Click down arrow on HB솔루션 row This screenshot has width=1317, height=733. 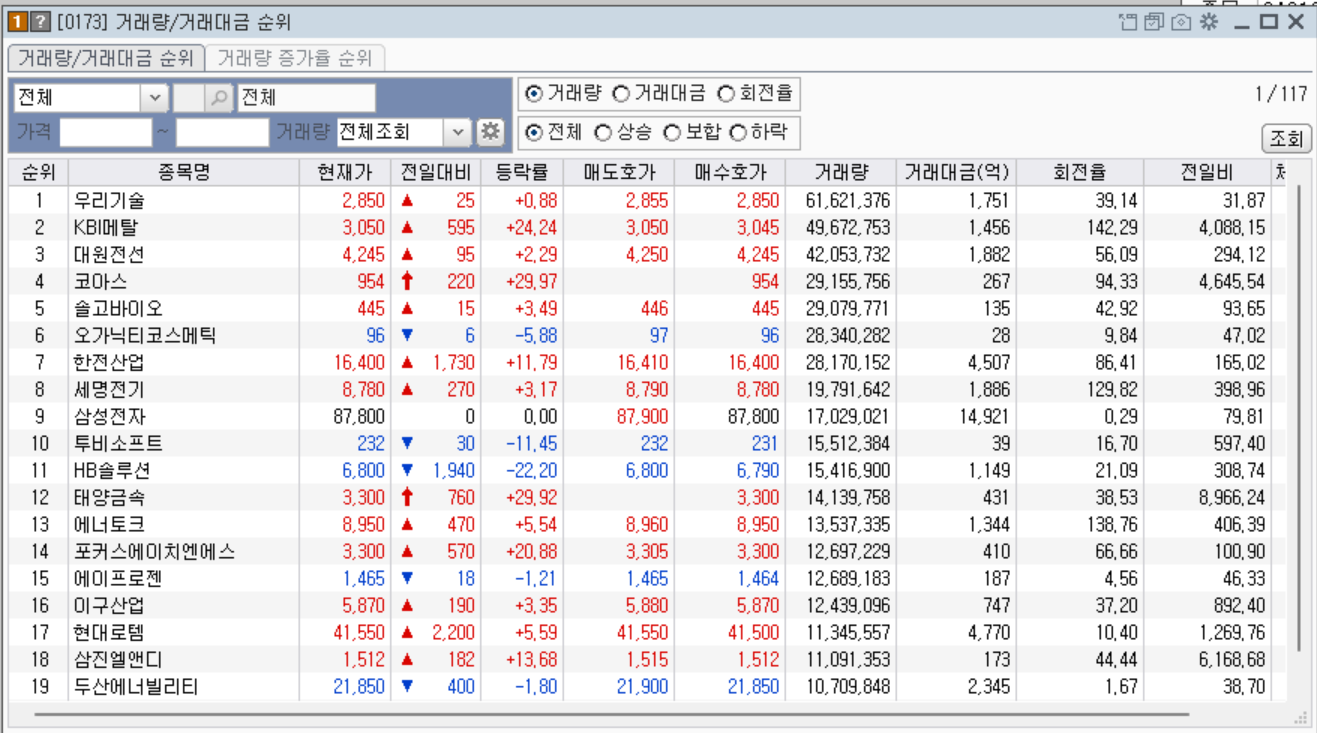point(407,471)
